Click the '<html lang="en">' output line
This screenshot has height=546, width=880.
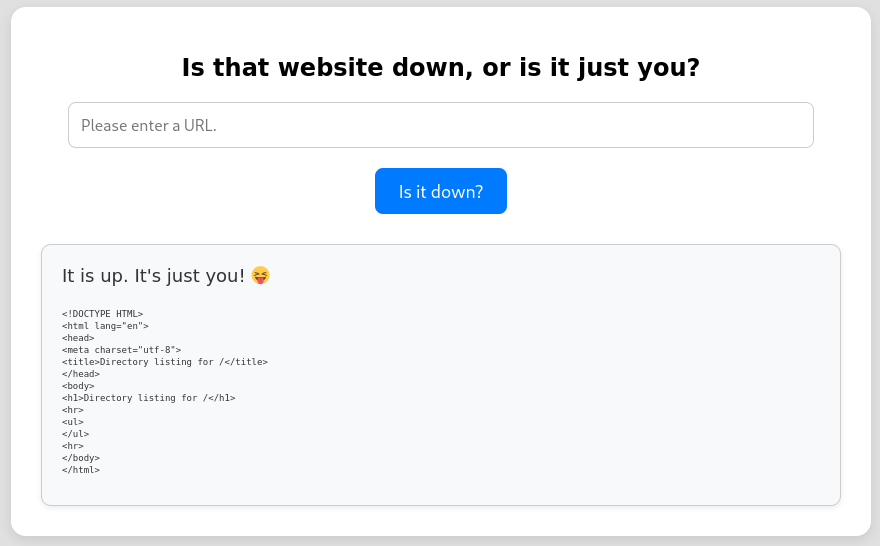tap(106, 326)
